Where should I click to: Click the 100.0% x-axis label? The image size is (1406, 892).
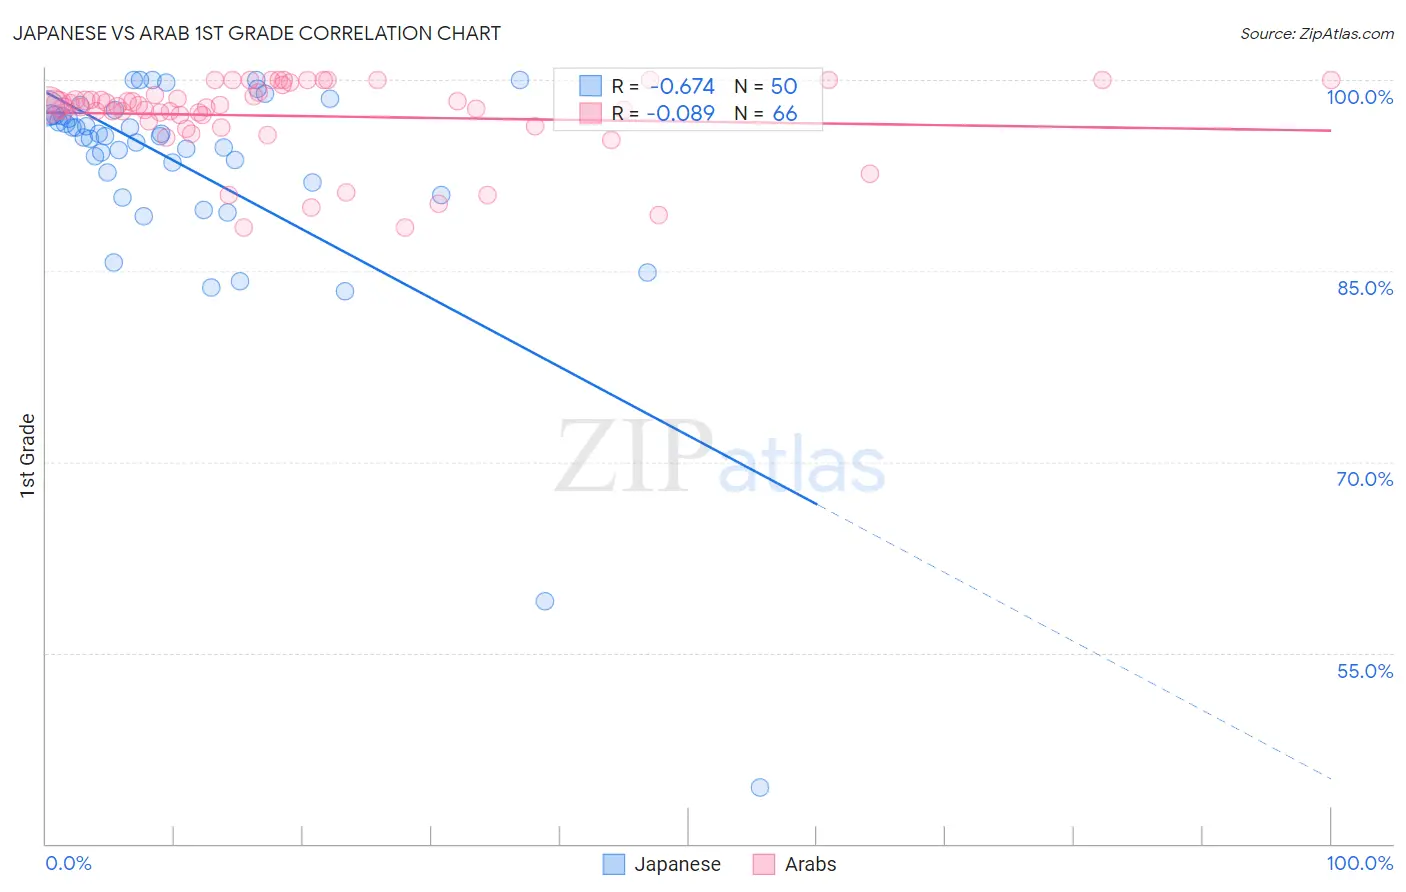(1360, 863)
